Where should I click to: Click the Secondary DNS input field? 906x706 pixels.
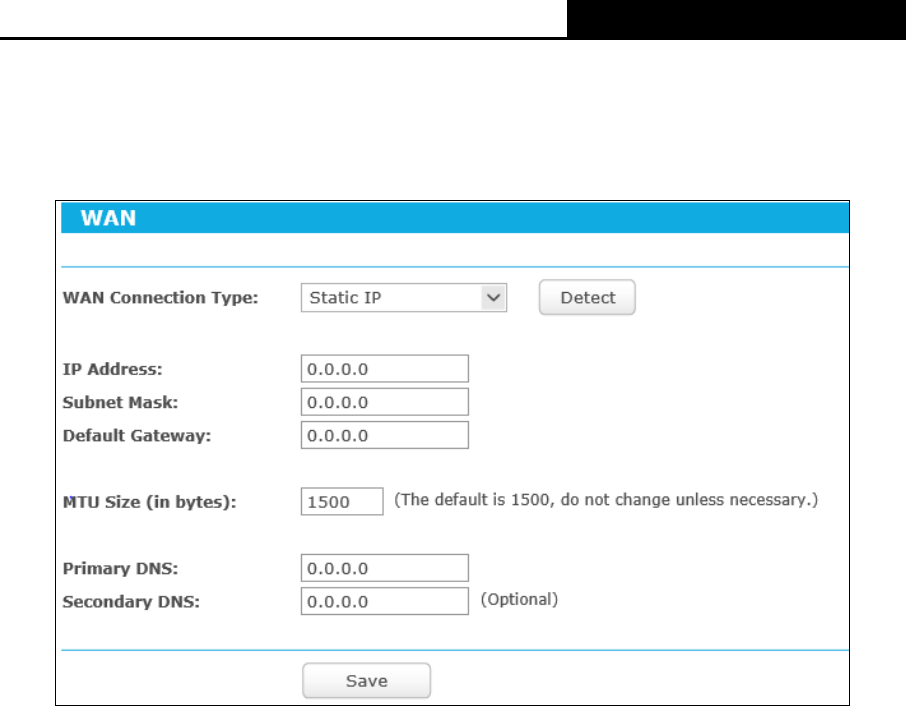(384, 601)
